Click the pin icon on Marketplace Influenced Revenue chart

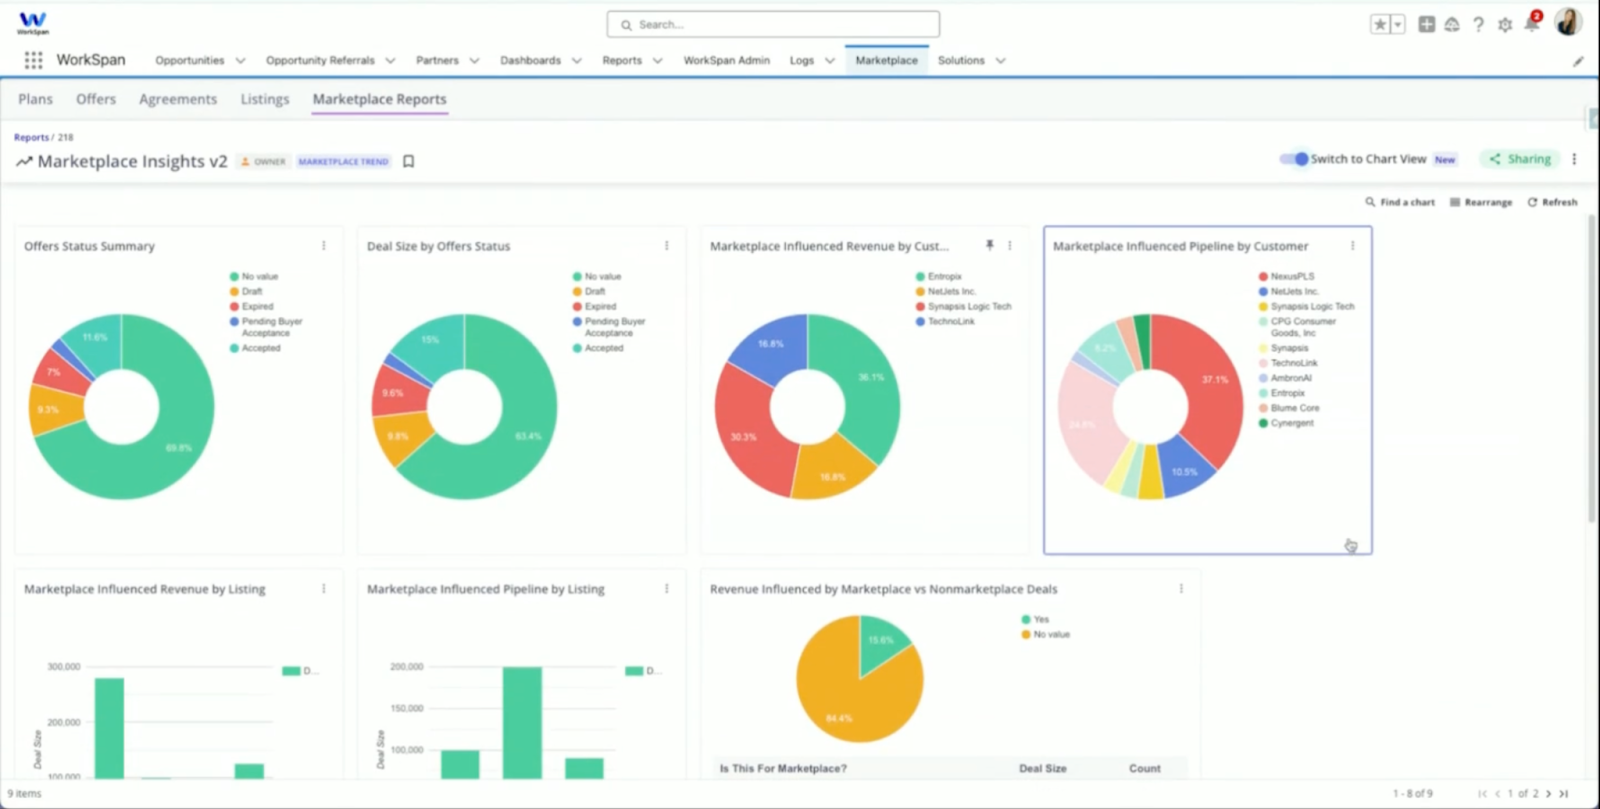click(x=989, y=245)
